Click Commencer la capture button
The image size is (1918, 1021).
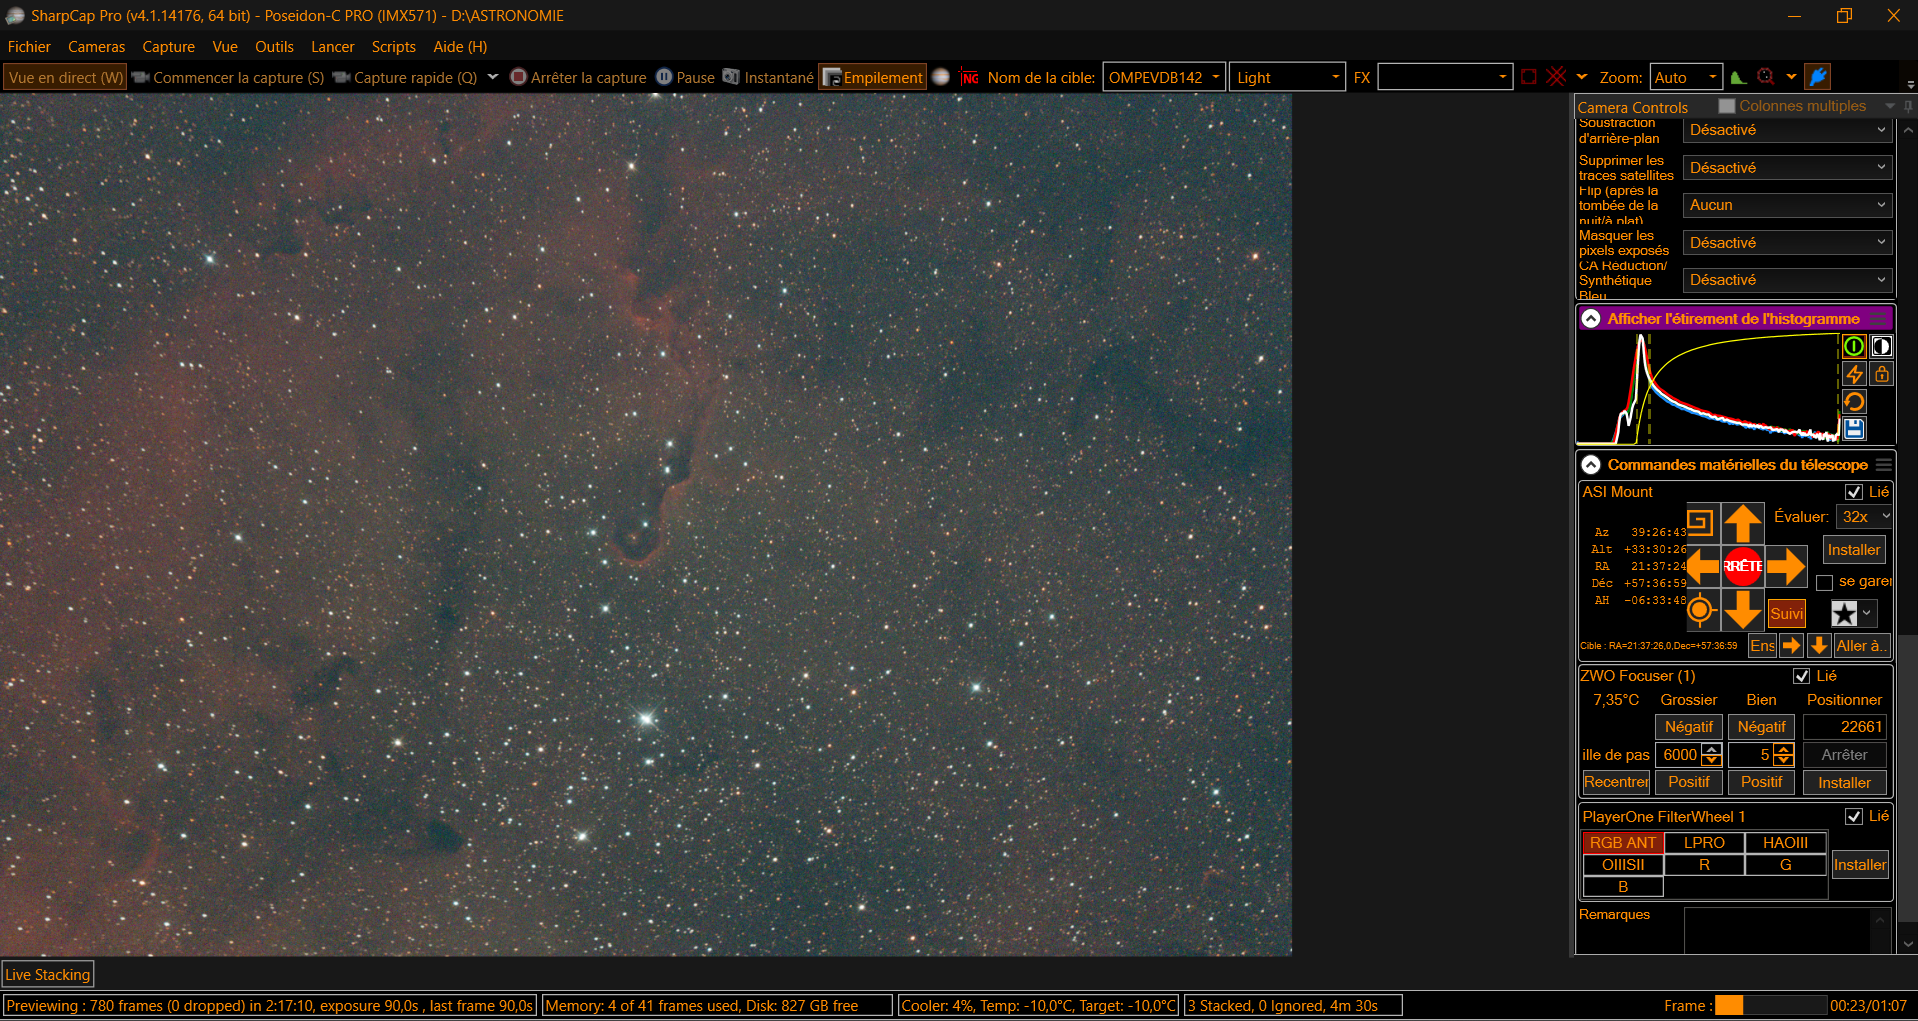point(229,77)
